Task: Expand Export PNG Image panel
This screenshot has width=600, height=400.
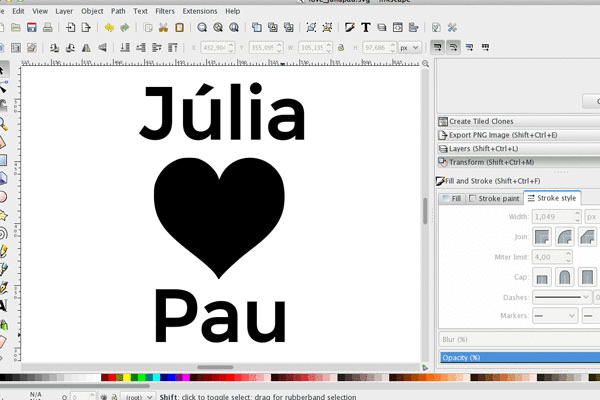Action: [x=518, y=135]
